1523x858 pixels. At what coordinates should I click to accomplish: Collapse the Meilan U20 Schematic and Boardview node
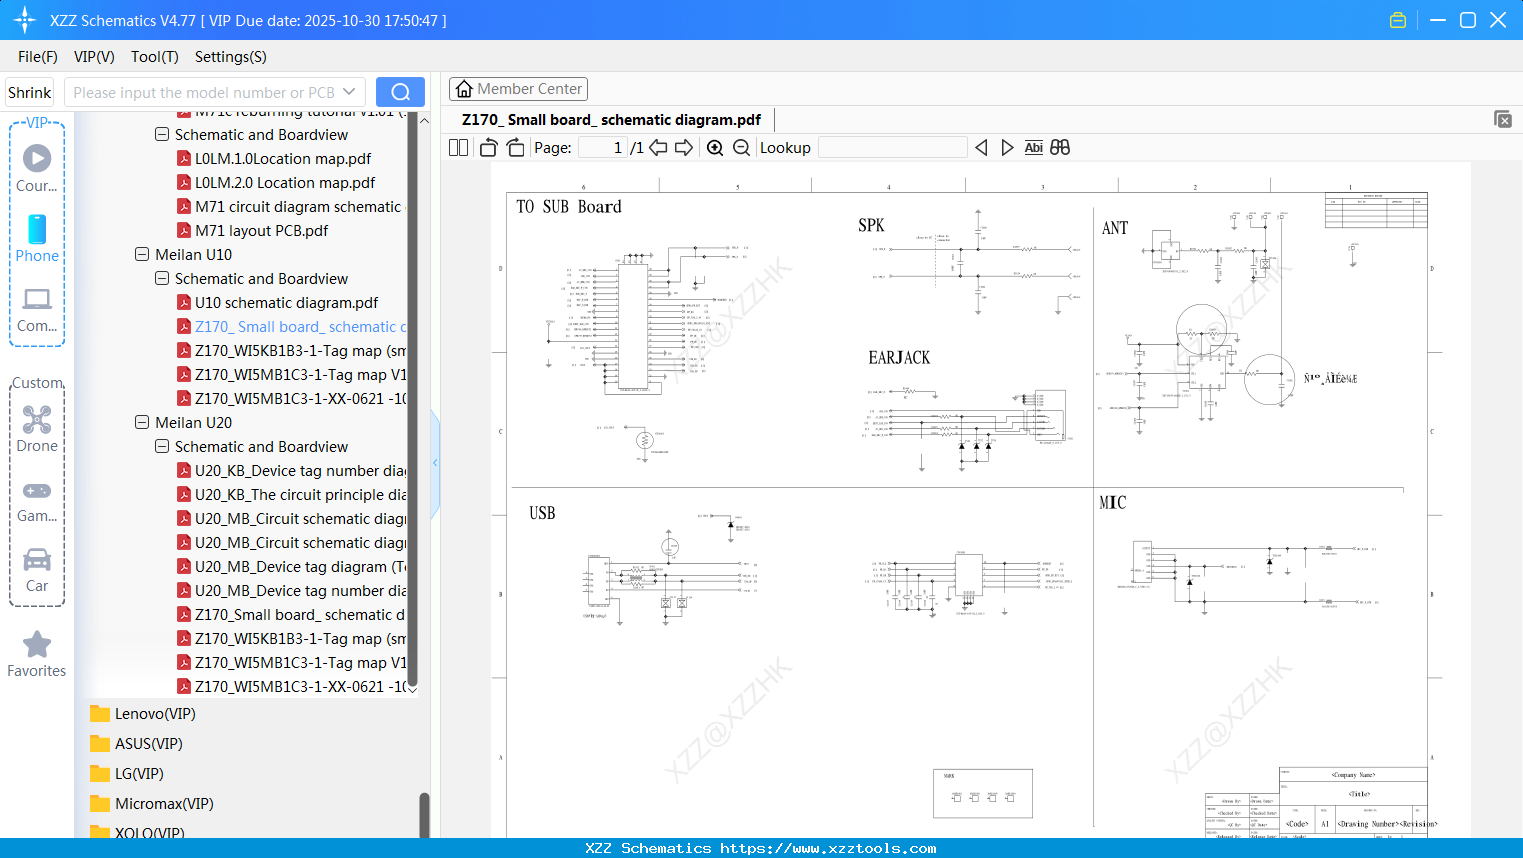pyautogui.click(x=161, y=446)
